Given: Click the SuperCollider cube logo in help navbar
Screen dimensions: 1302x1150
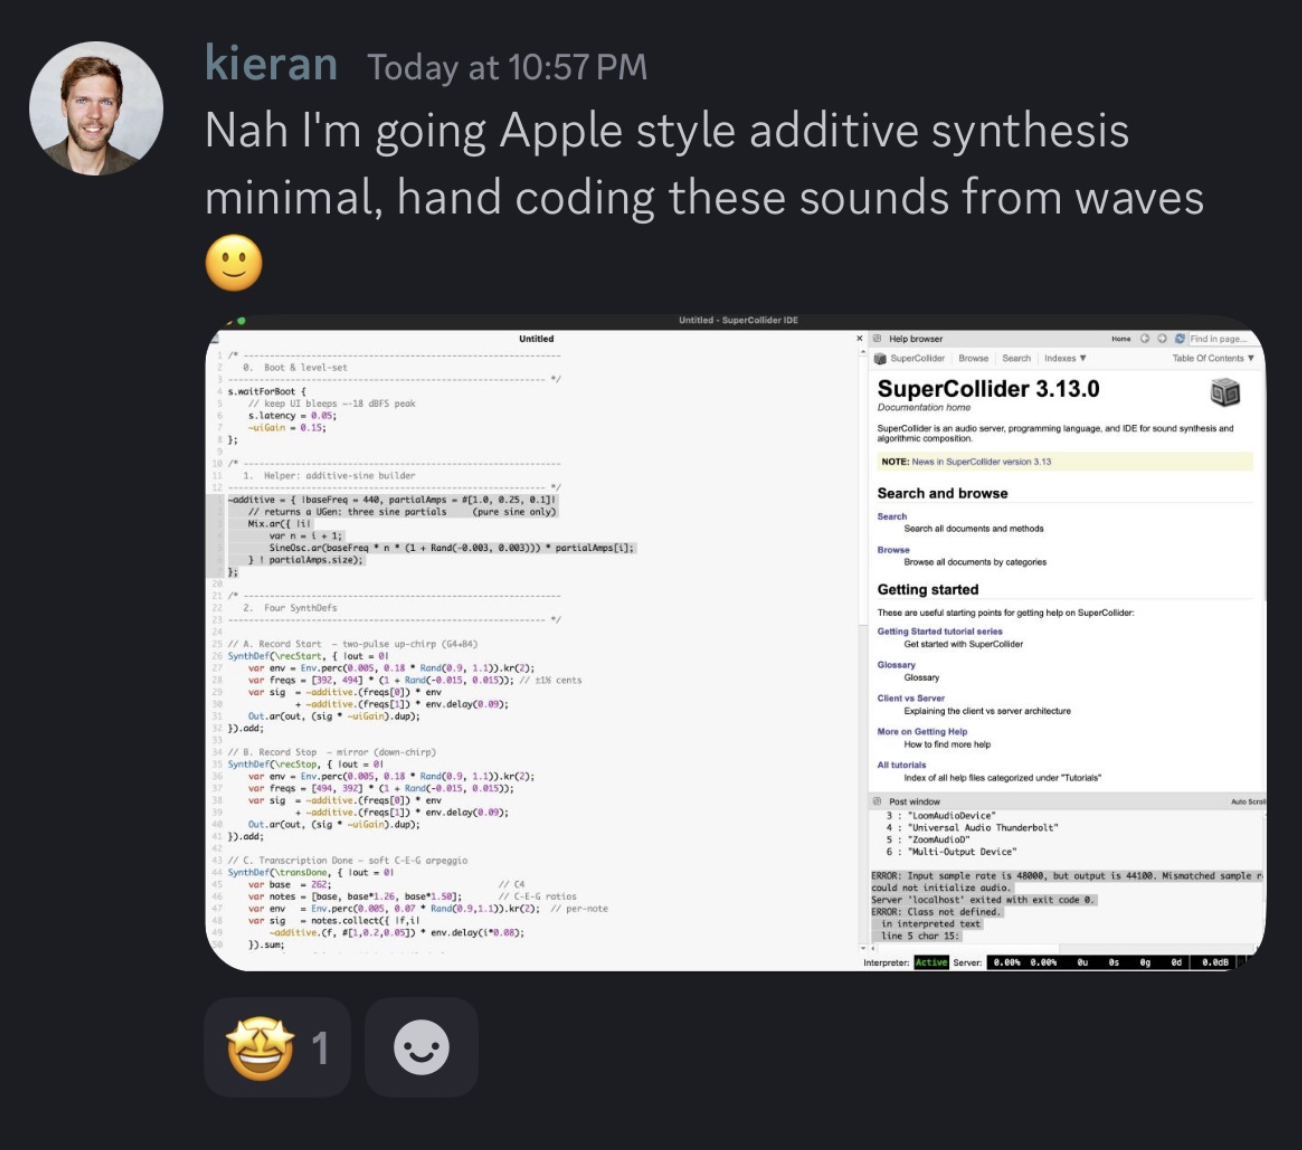Looking at the screenshot, I should [x=880, y=358].
